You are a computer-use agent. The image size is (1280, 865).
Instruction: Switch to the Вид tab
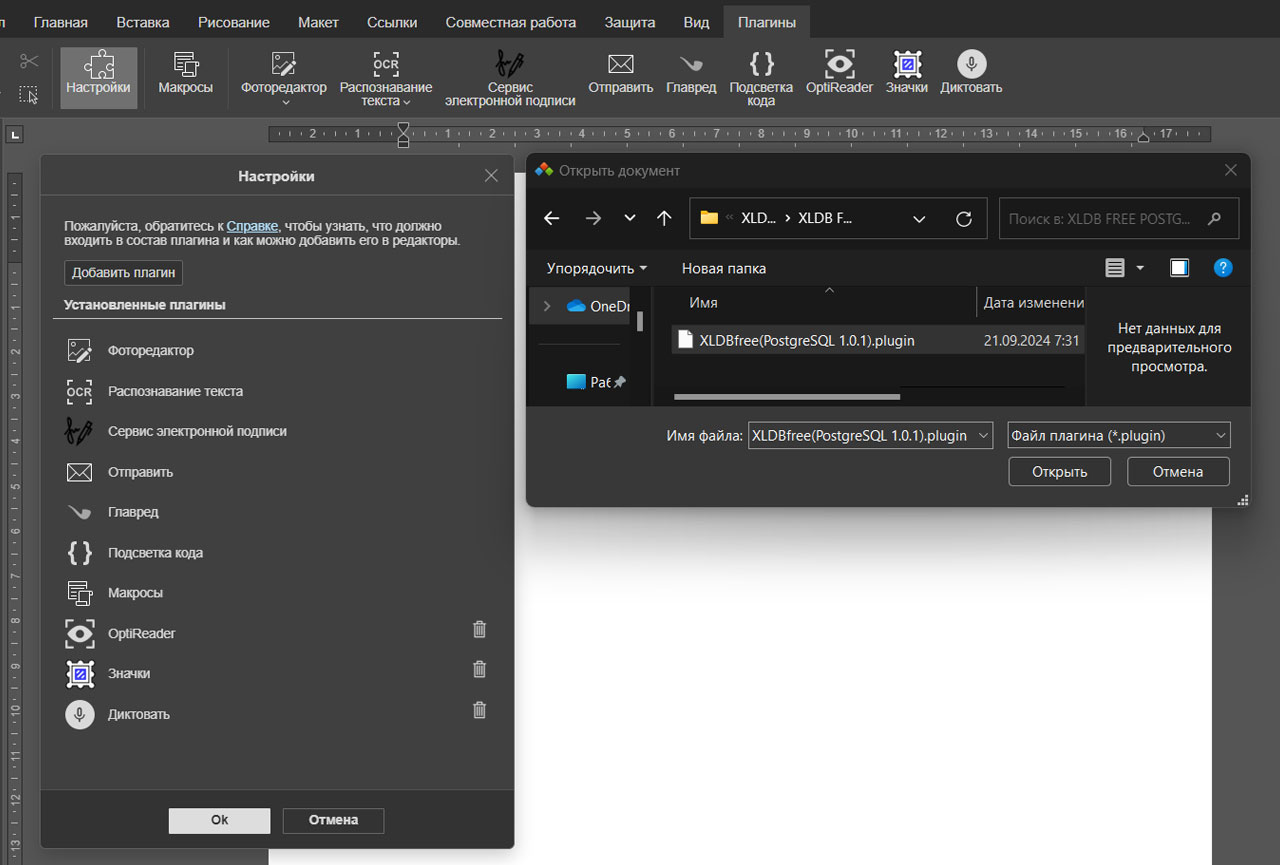coord(696,22)
